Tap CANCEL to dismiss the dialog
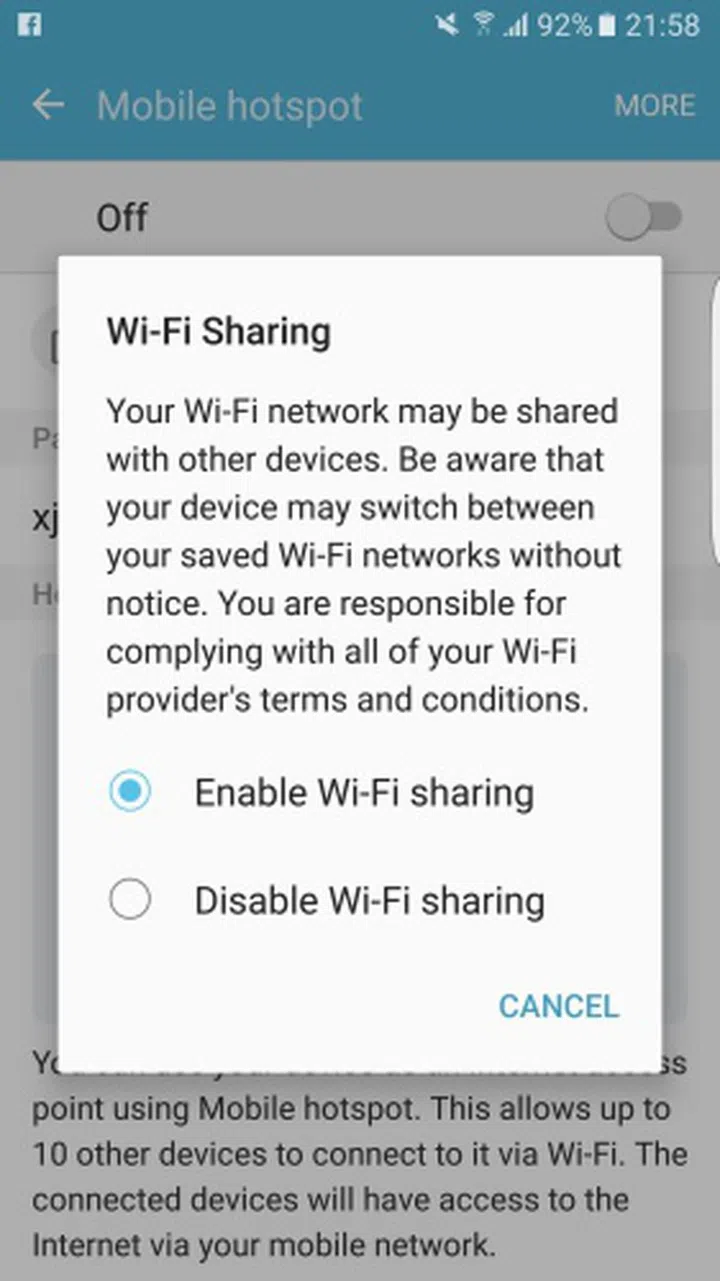The height and width of the screenshot is (1281, 720). [x=559, y=1006]
